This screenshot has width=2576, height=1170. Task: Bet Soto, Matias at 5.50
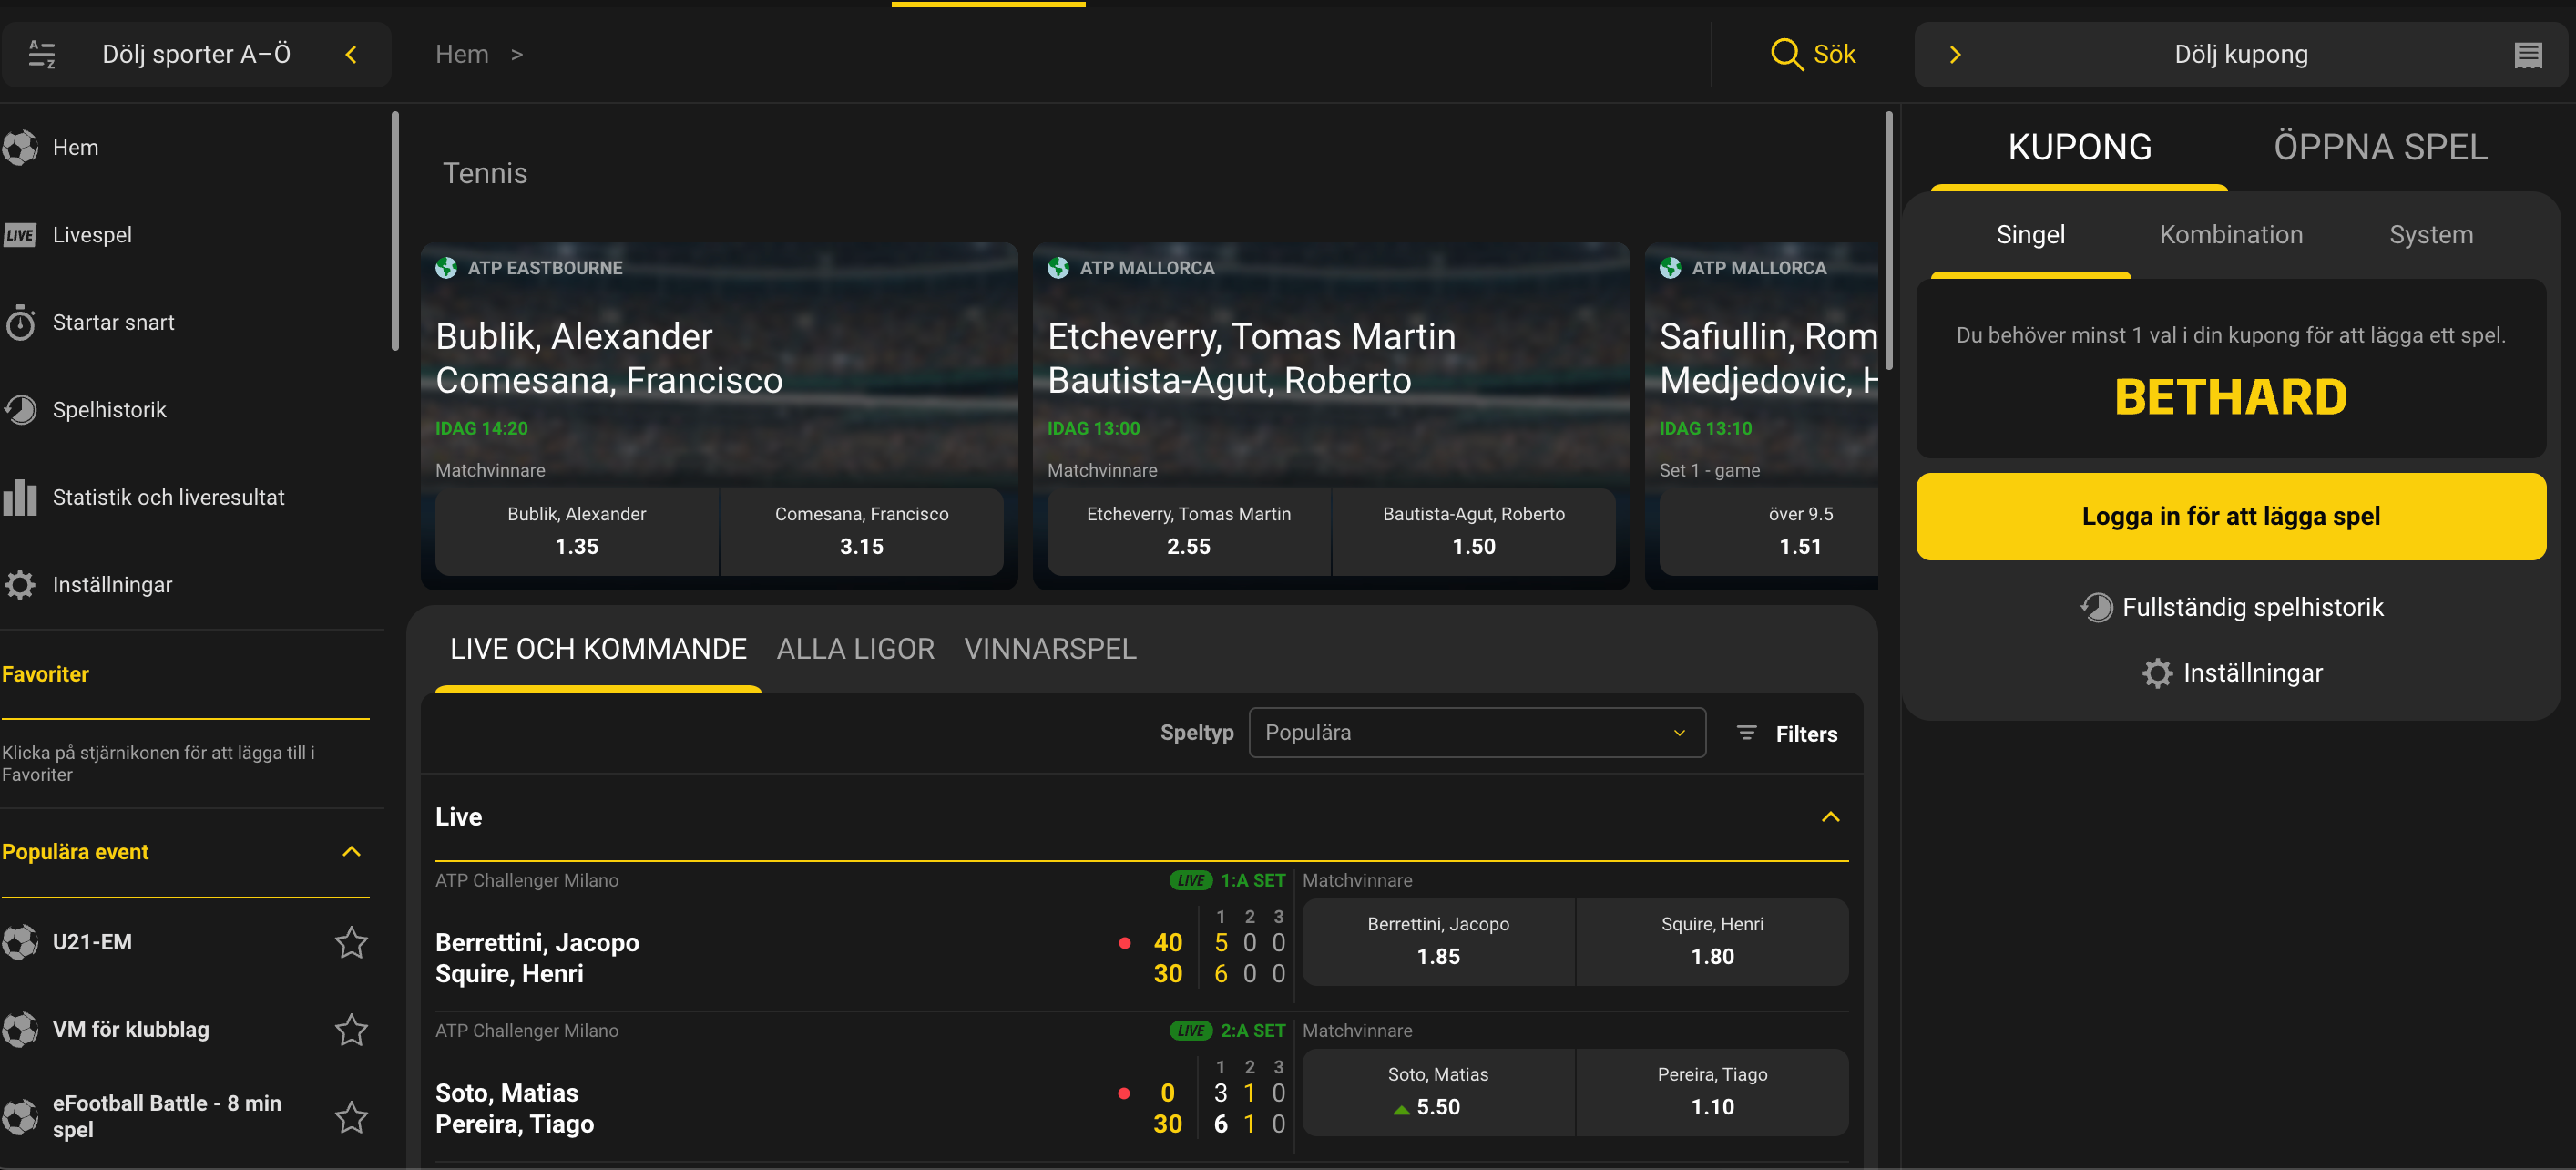[1438, 1092]
